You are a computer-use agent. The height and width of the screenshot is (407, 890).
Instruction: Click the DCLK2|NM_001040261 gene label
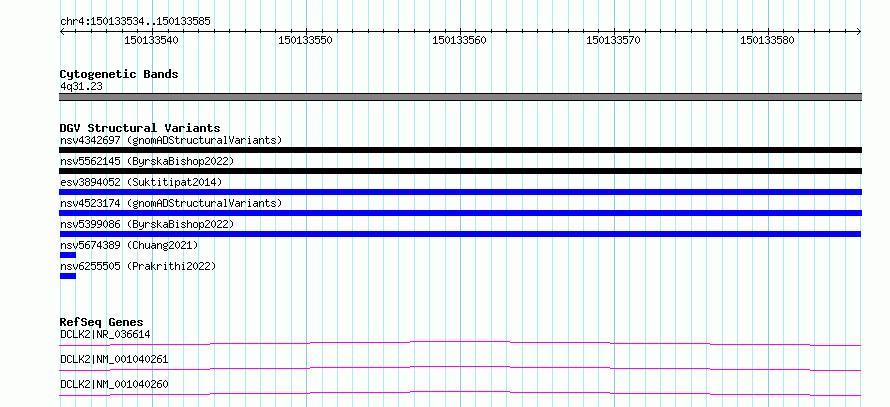114,359
